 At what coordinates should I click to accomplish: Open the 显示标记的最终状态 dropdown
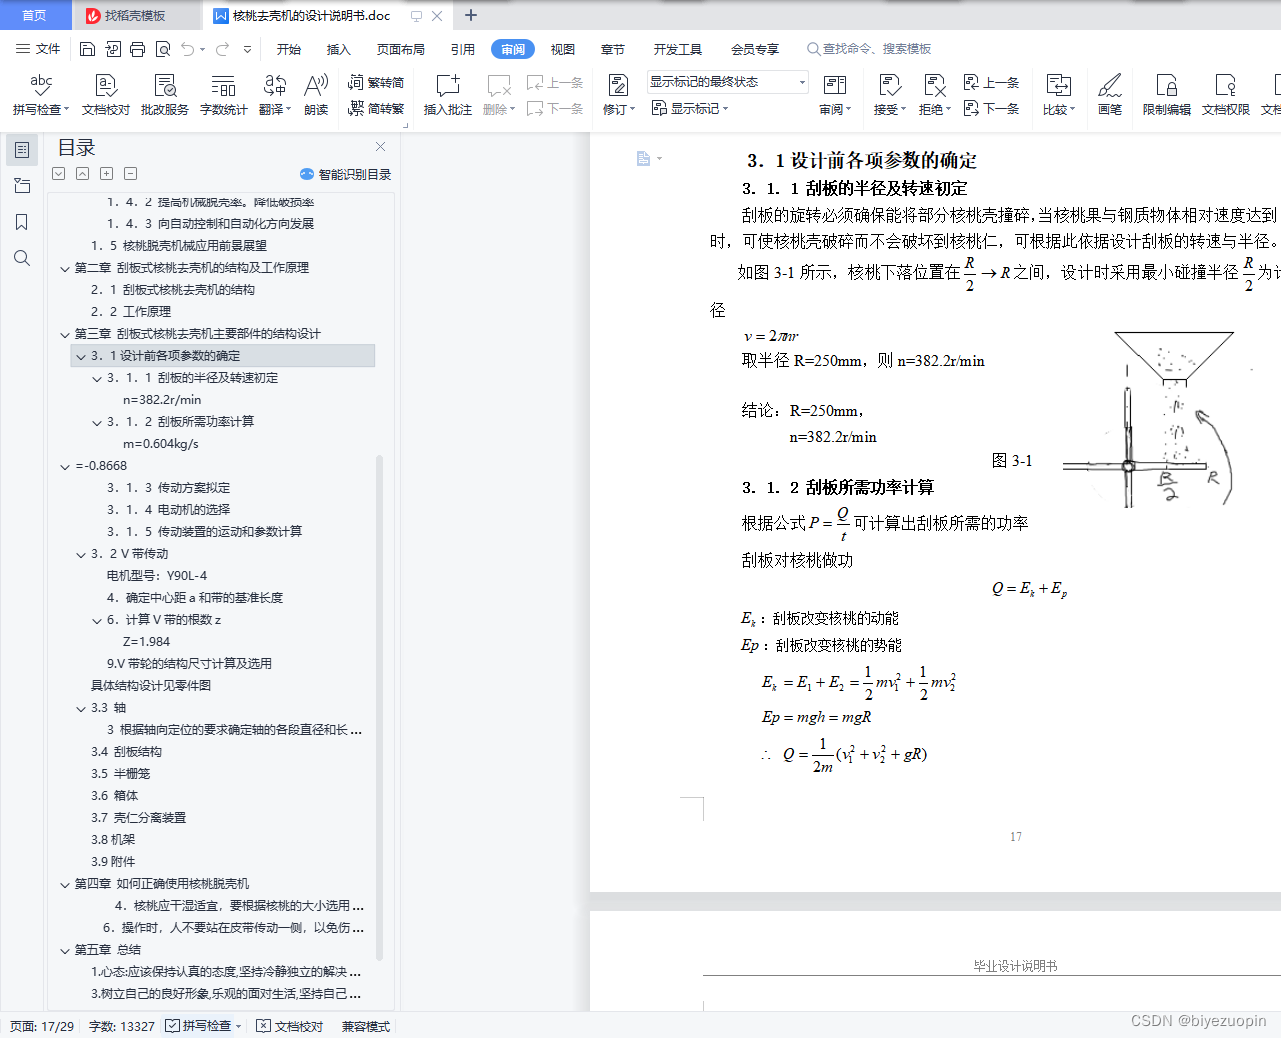pyautogui.click(x=727, y=82)
